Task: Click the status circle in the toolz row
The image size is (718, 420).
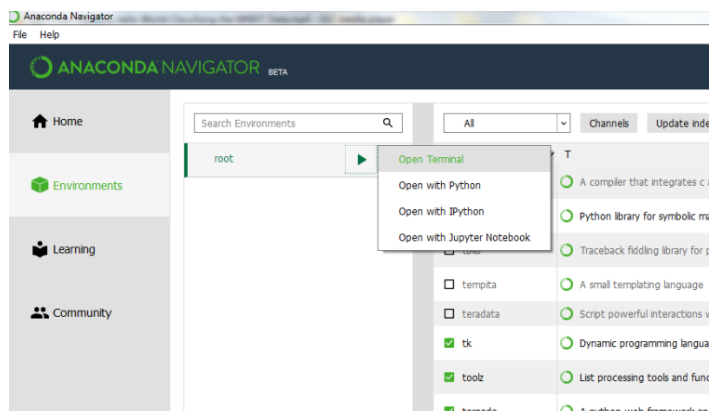Action: tap(566, 377)
